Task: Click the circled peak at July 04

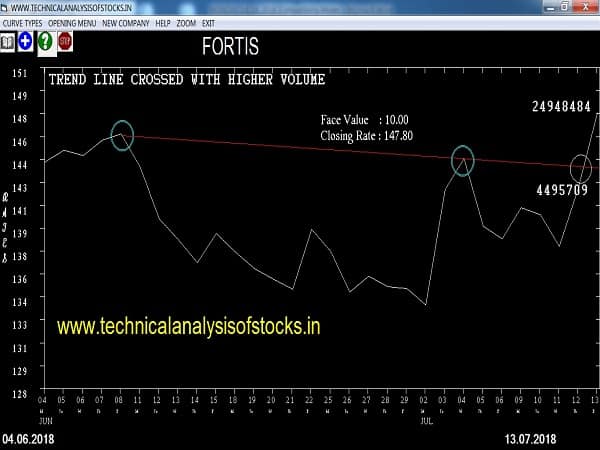Action: tap(462, 160)
